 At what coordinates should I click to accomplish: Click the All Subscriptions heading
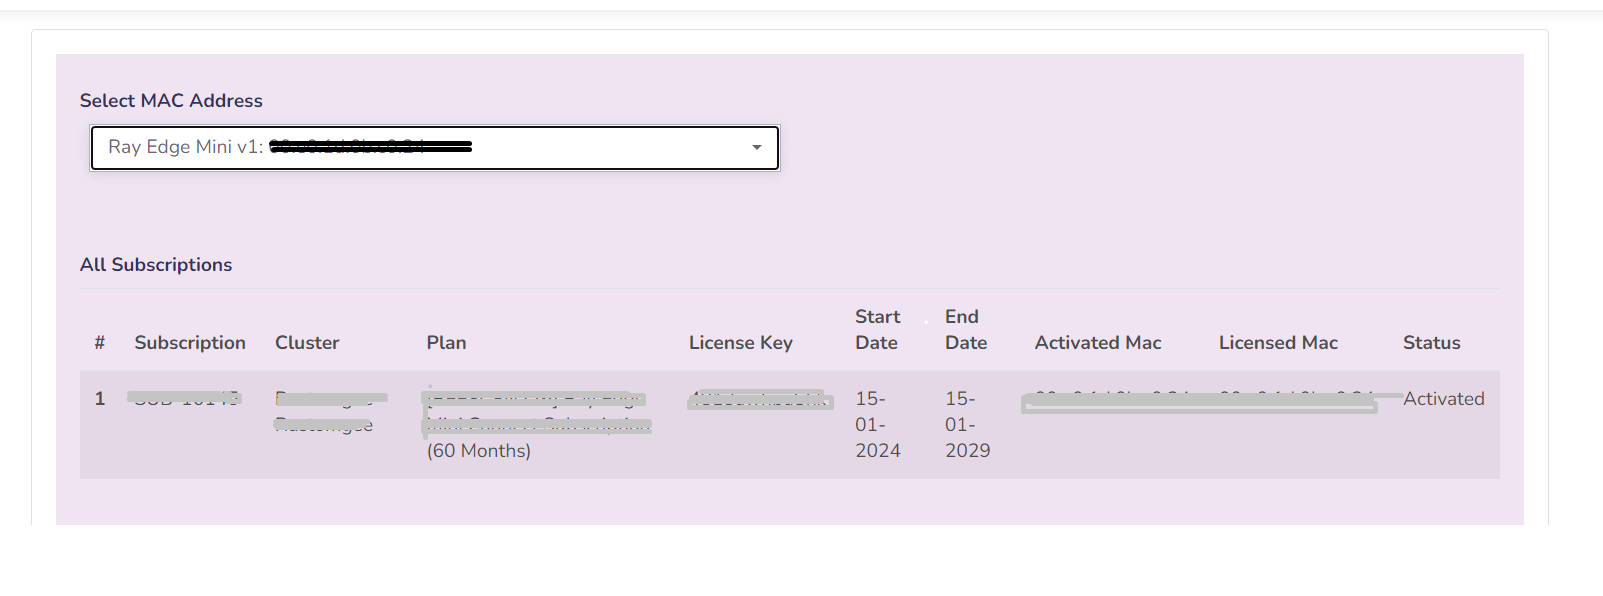(156, 265)
